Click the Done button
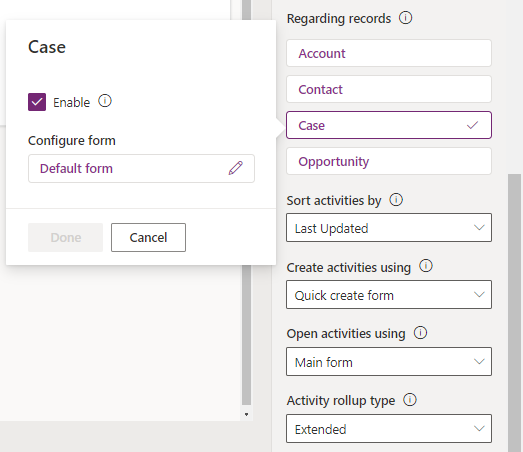The image size is (523, 452). pos(65,238)
